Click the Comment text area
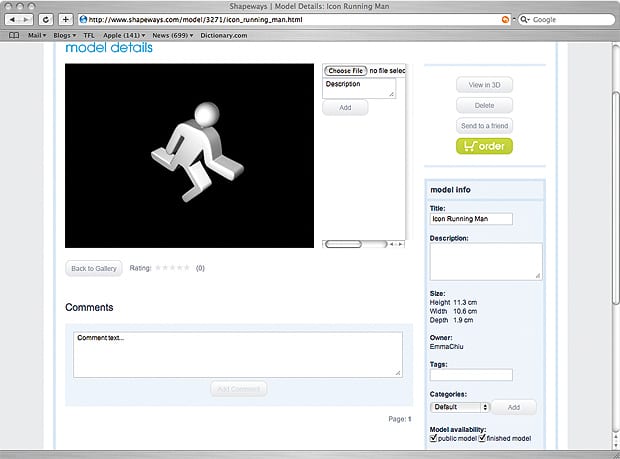620x459 pixels. click(238, 355)
